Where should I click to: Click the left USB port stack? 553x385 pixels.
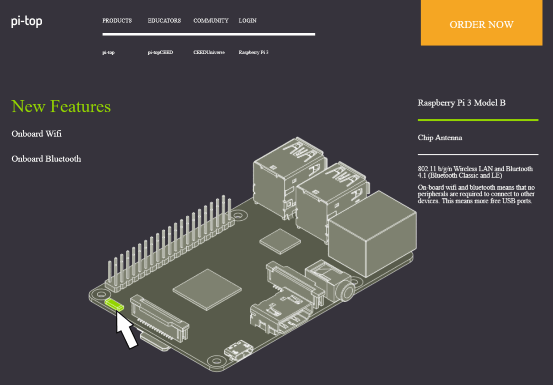coord(289,176)
